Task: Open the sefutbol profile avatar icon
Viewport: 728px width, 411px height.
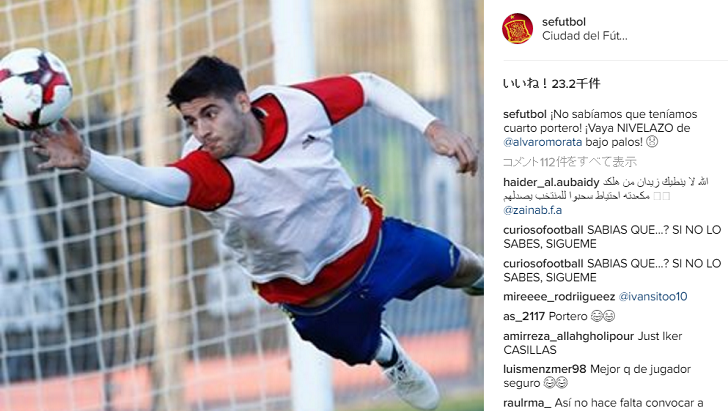Action: coord(517,28)
